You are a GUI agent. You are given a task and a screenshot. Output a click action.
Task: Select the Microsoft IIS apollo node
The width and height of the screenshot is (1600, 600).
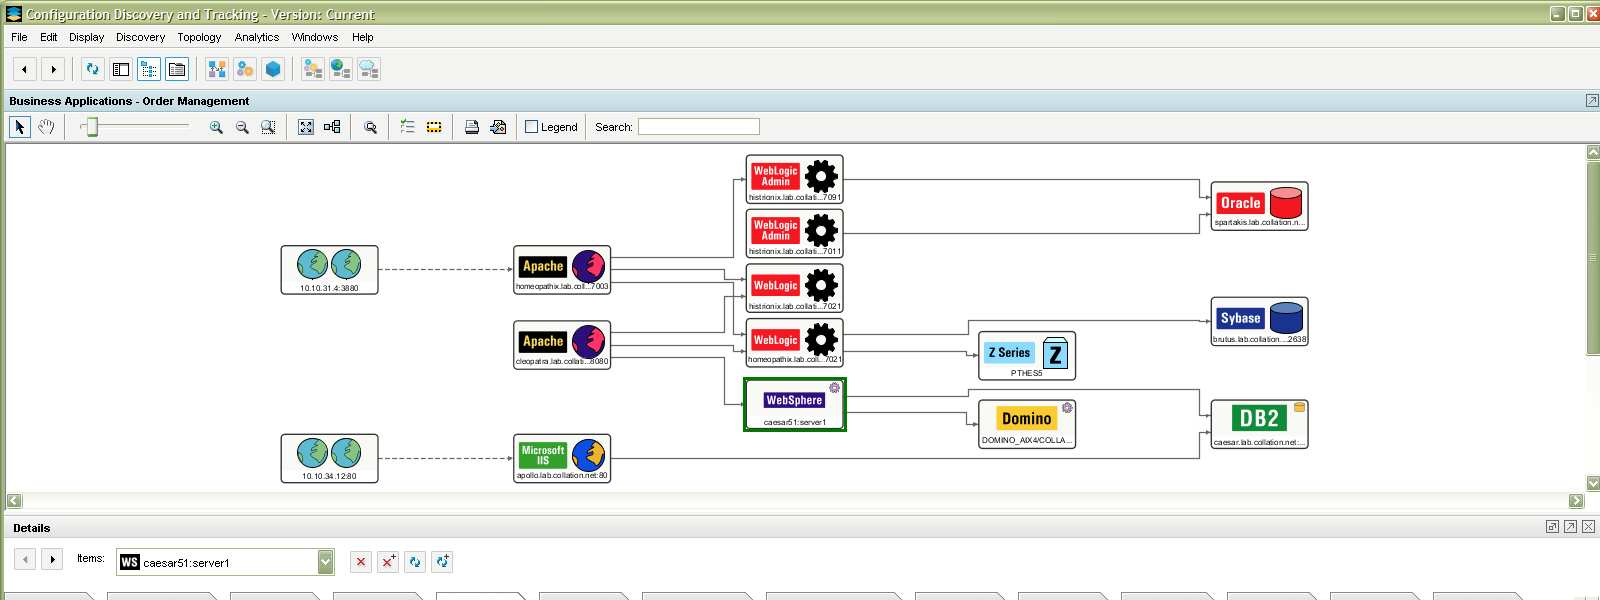pyautogui.click(x=562, y=459)
